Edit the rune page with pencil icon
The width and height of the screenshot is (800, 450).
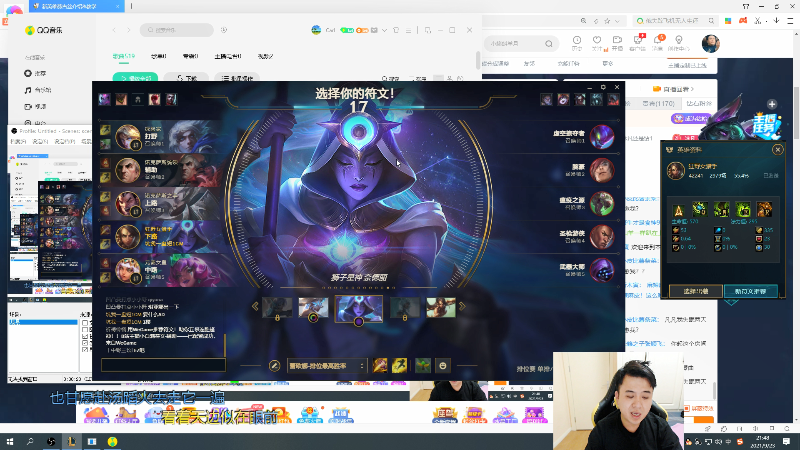(274, 366)
